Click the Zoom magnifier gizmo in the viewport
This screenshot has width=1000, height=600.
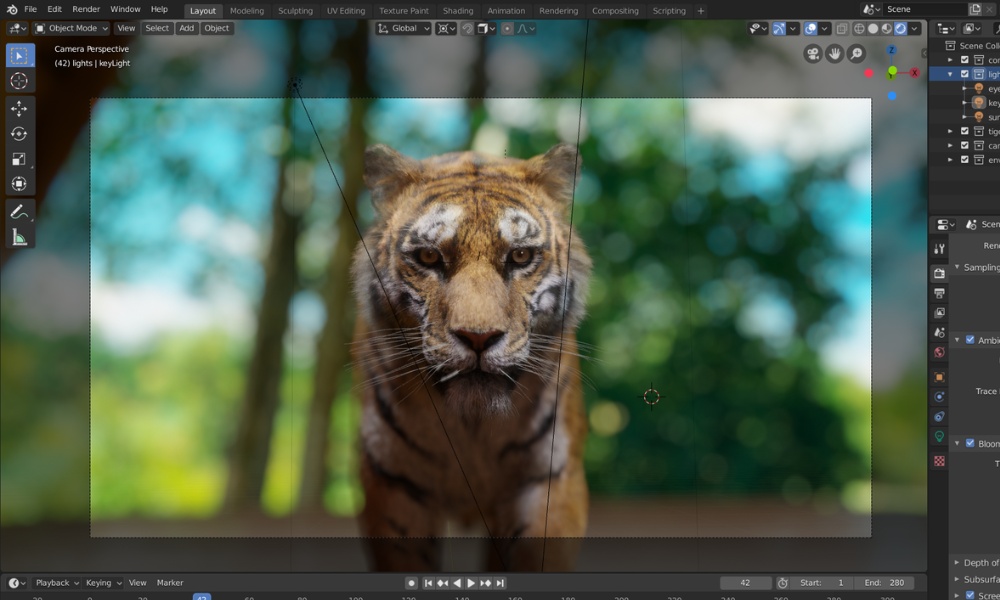pos(857,55)
